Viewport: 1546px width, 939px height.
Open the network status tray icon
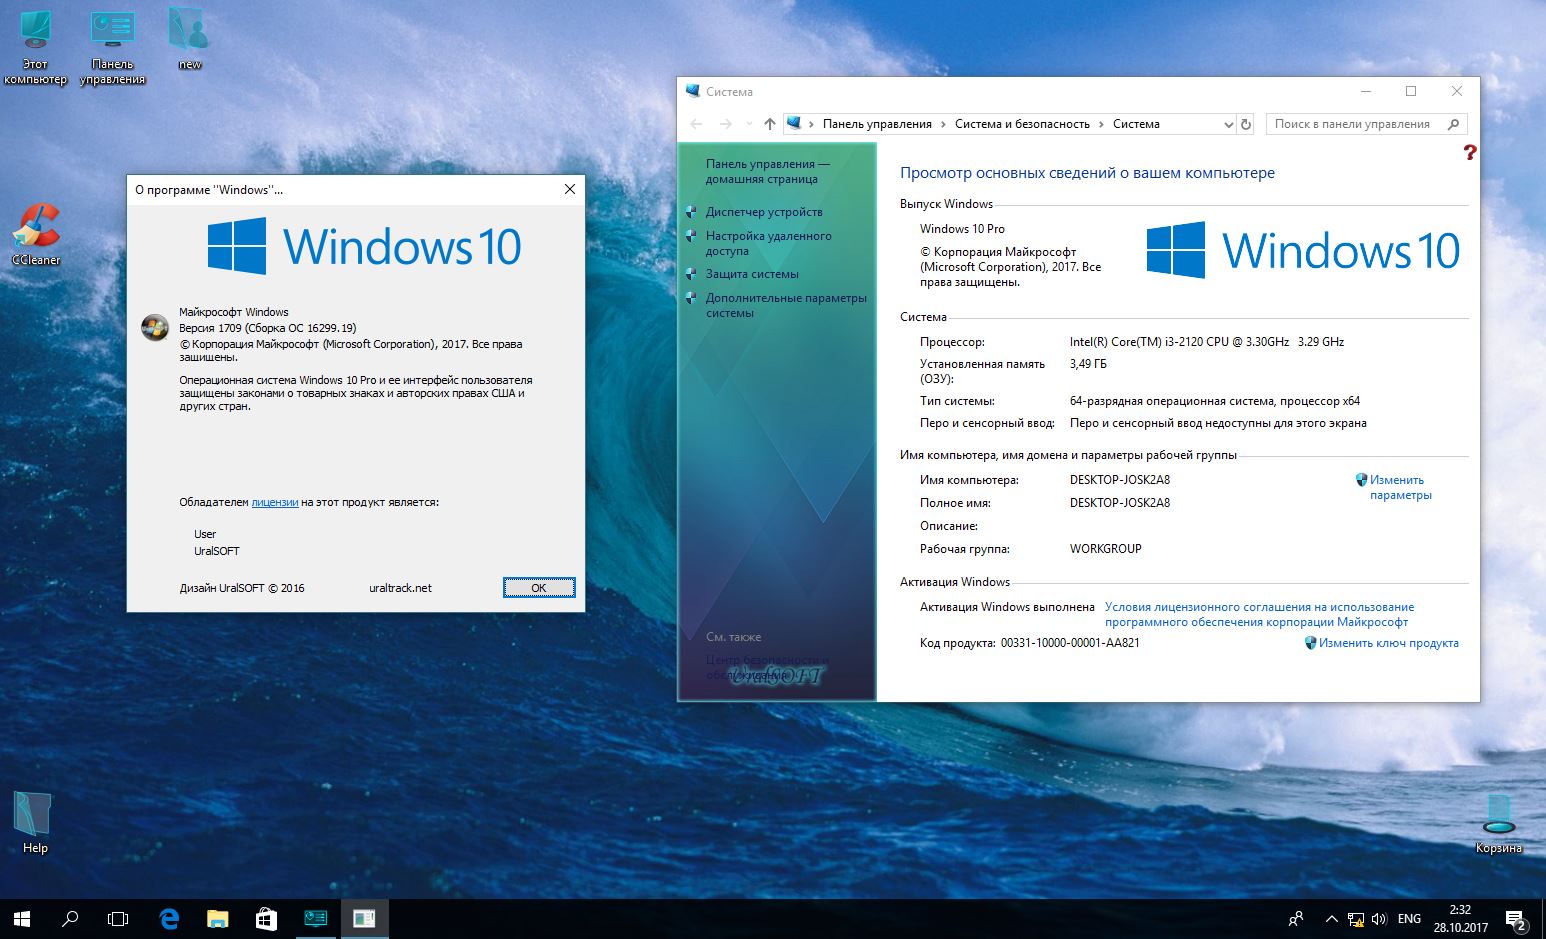pyautogui.click(x=1356, y=918)
